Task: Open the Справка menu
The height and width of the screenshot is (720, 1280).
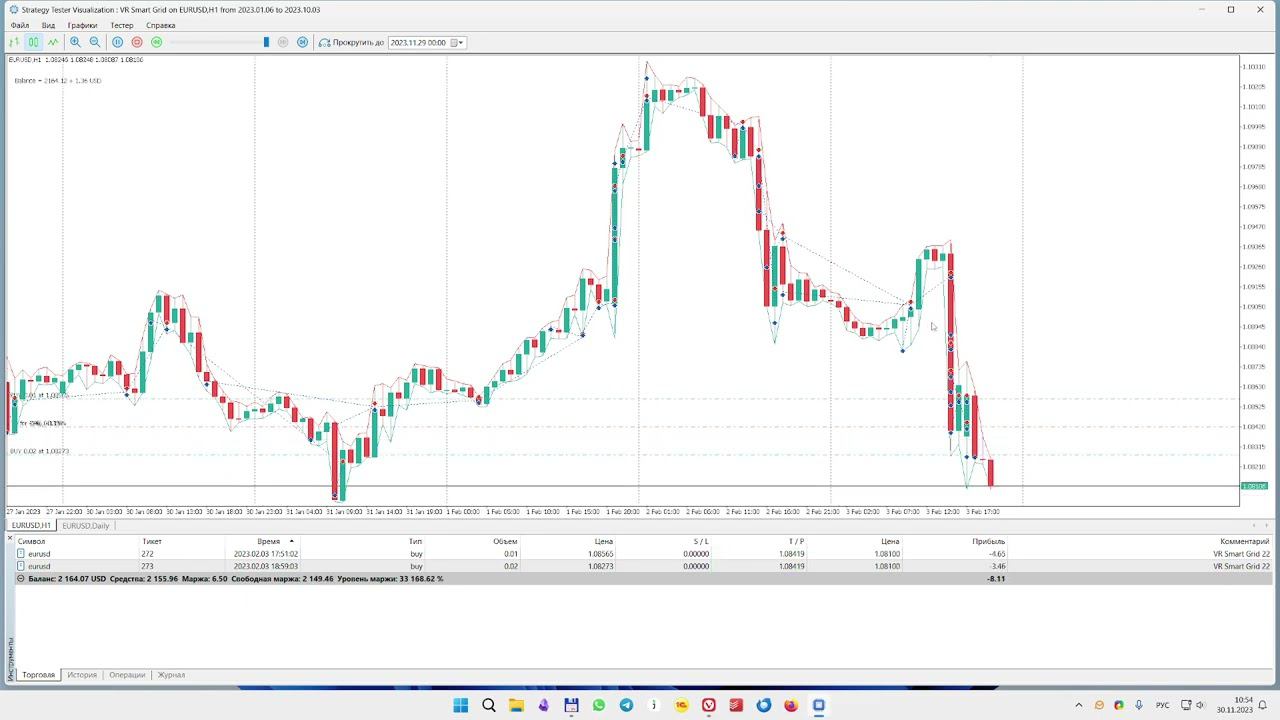Action: 160,25
